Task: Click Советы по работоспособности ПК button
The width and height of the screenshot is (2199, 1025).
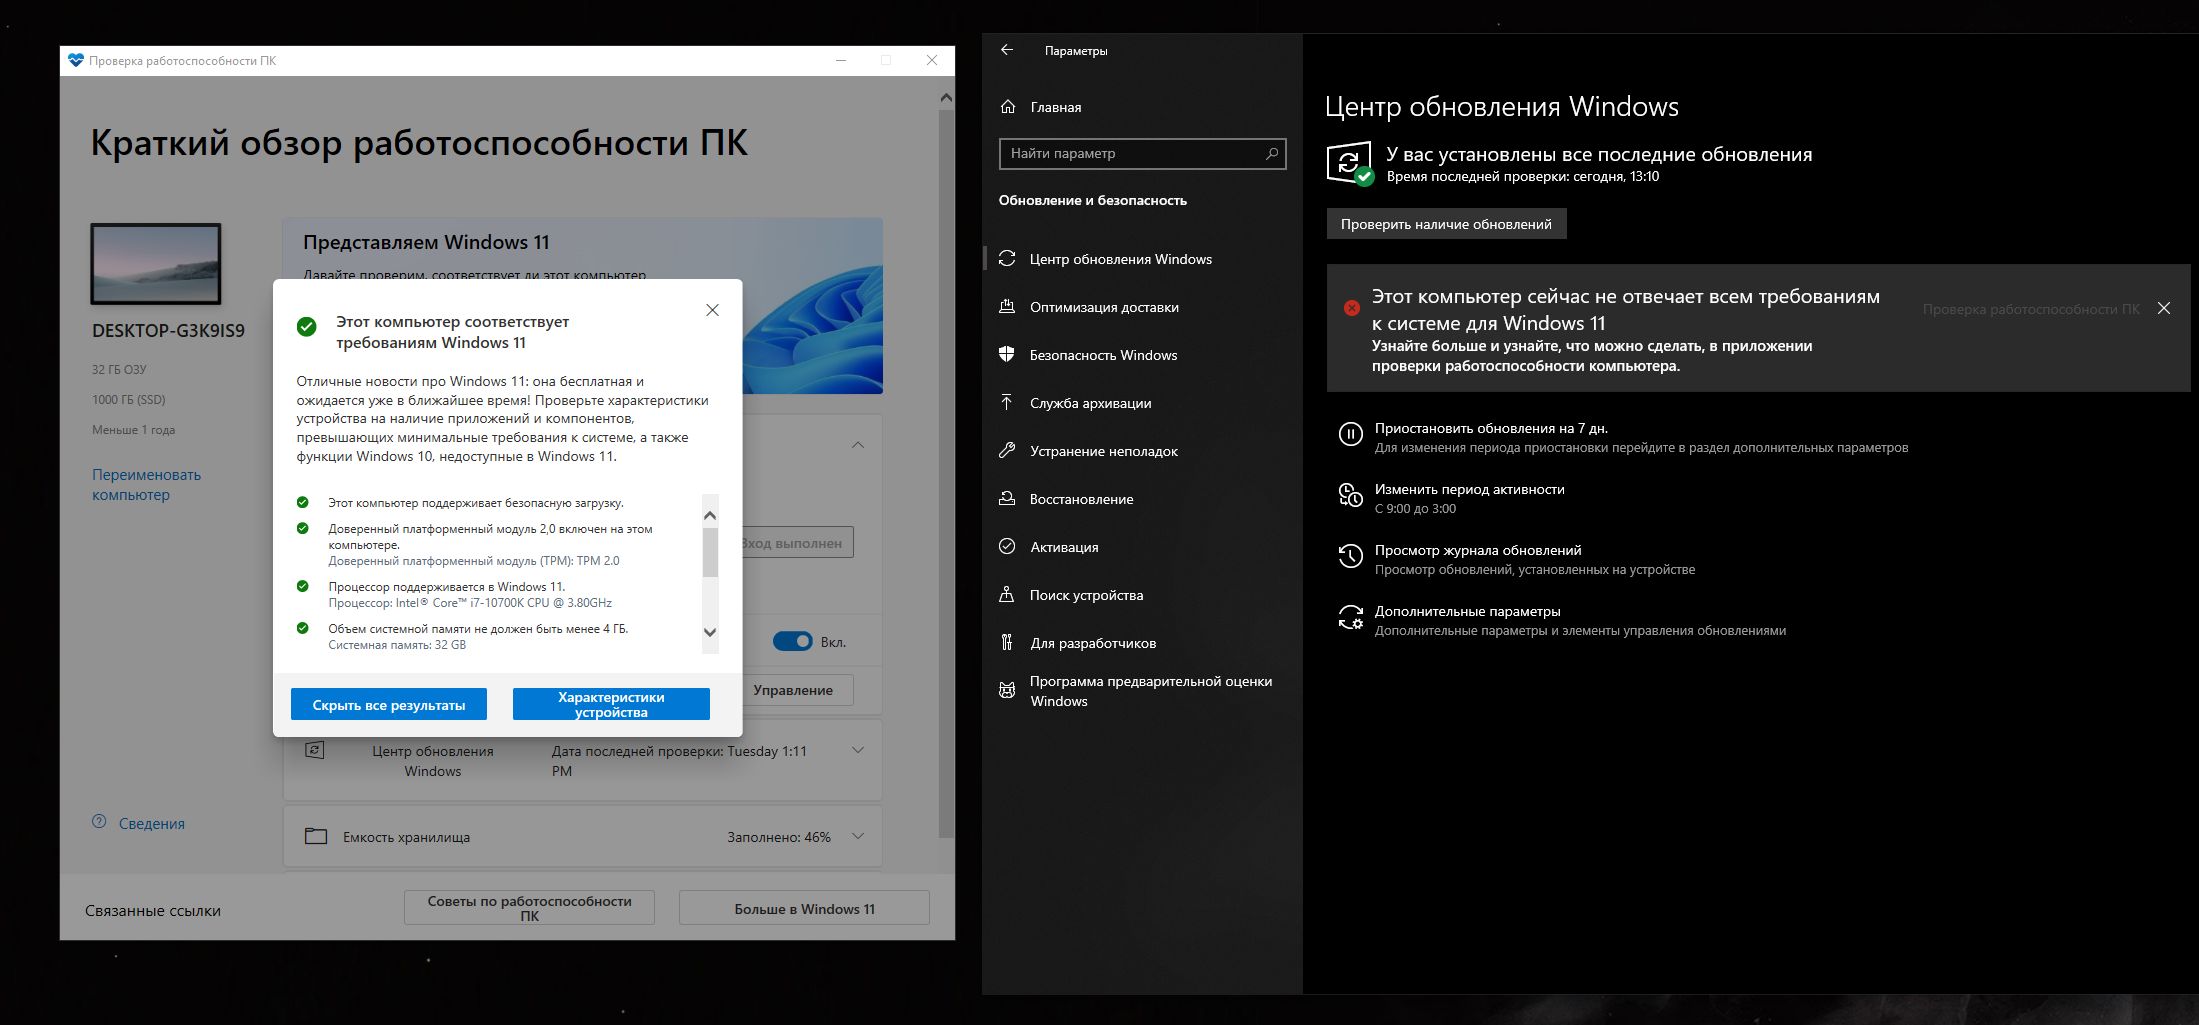Action: click(x=529, y=908)
